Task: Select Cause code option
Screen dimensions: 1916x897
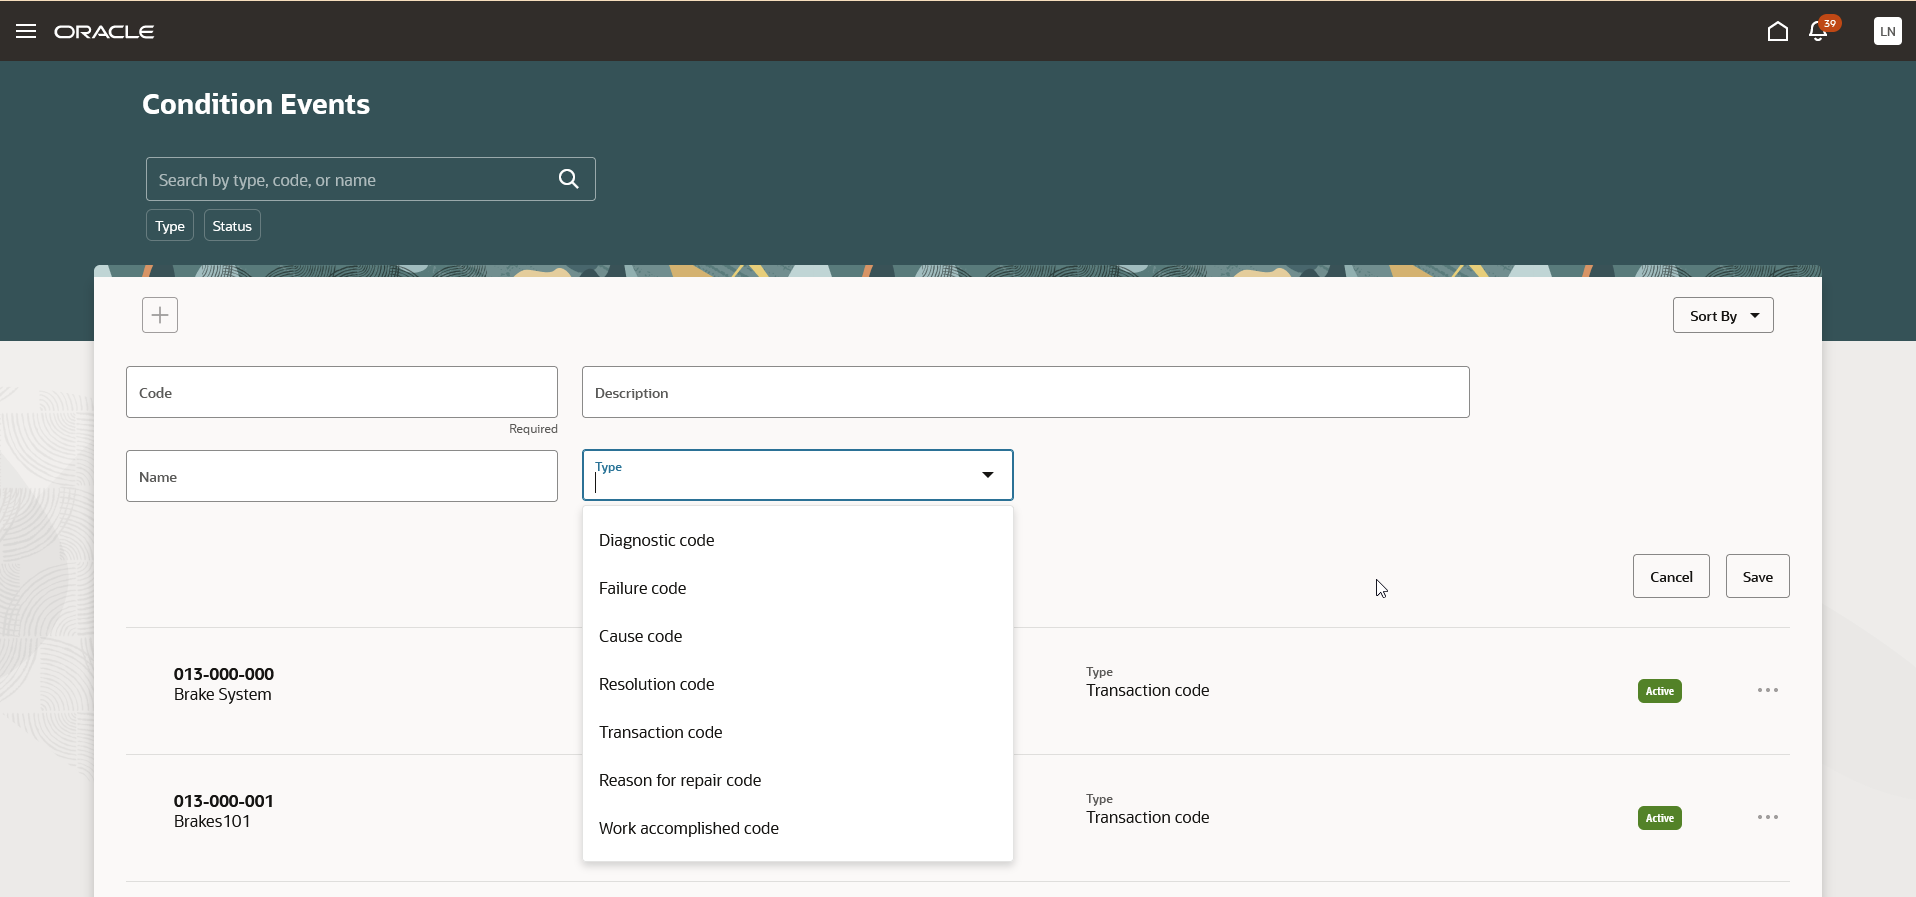Action: [798, 636]
